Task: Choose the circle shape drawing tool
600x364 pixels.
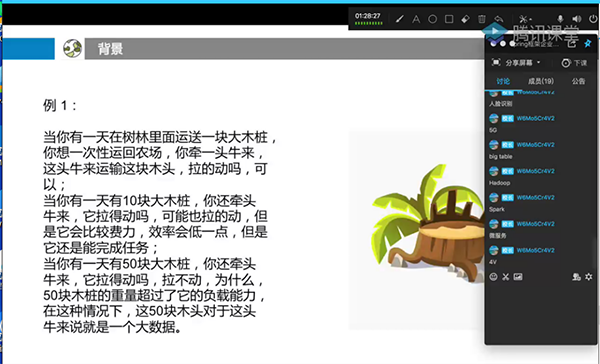Action: point(432,19)
